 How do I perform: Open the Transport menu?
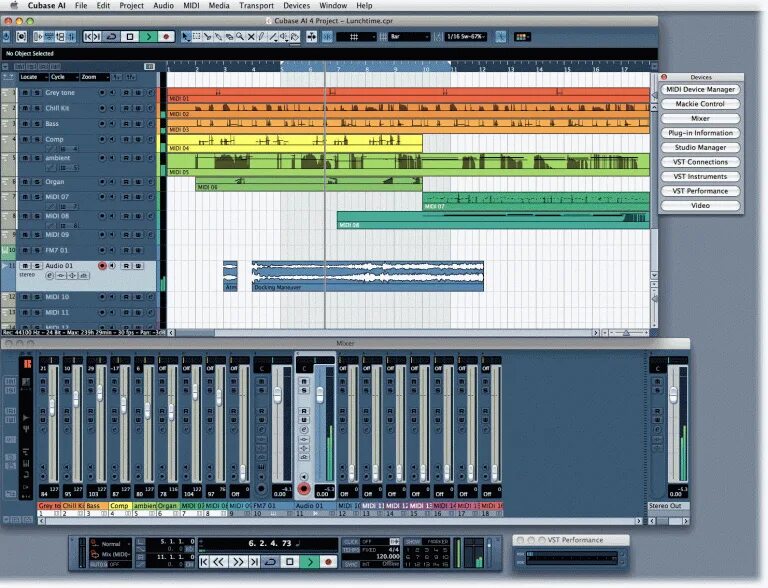[256, 5]
